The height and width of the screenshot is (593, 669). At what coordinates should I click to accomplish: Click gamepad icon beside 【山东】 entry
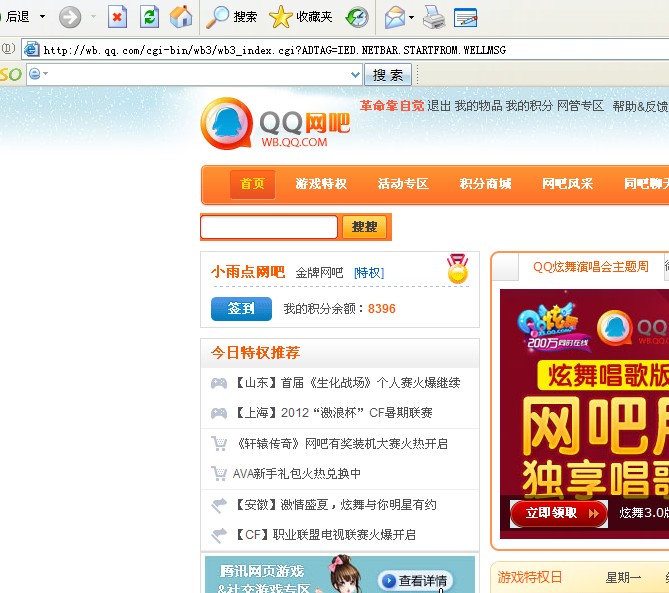pos(219,383)
